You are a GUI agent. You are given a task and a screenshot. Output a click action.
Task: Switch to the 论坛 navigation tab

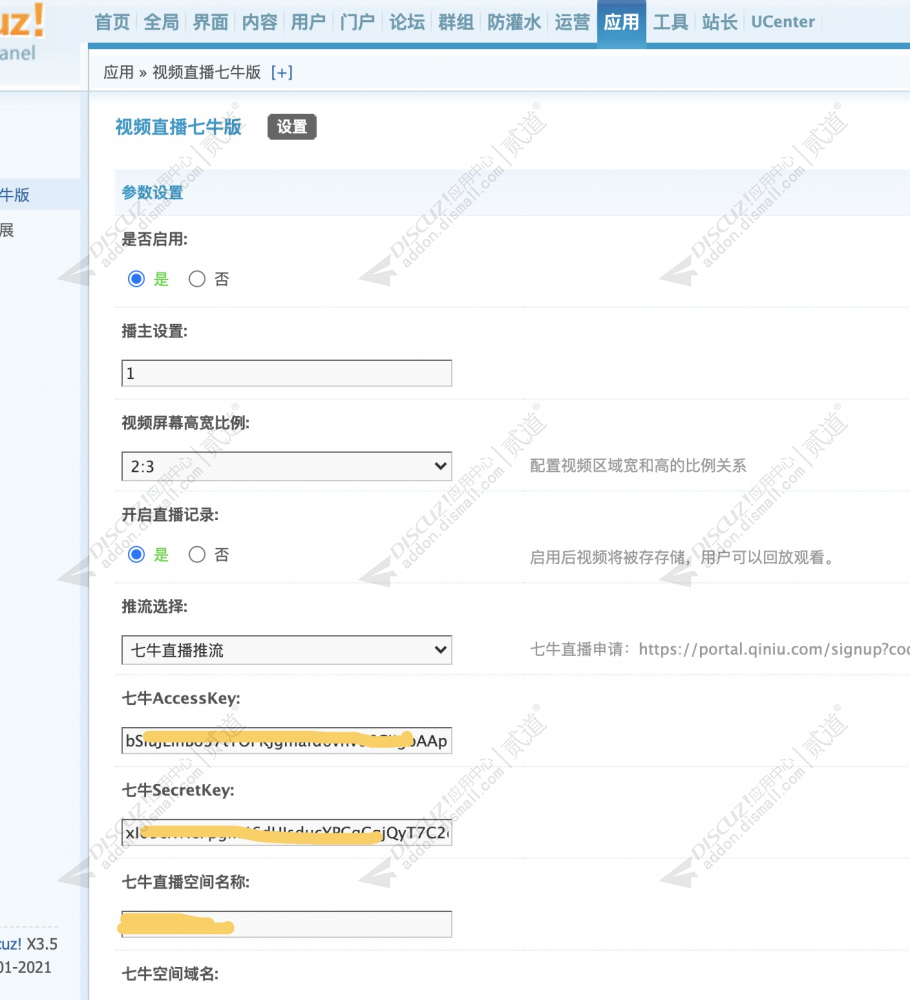pos(407,22)
